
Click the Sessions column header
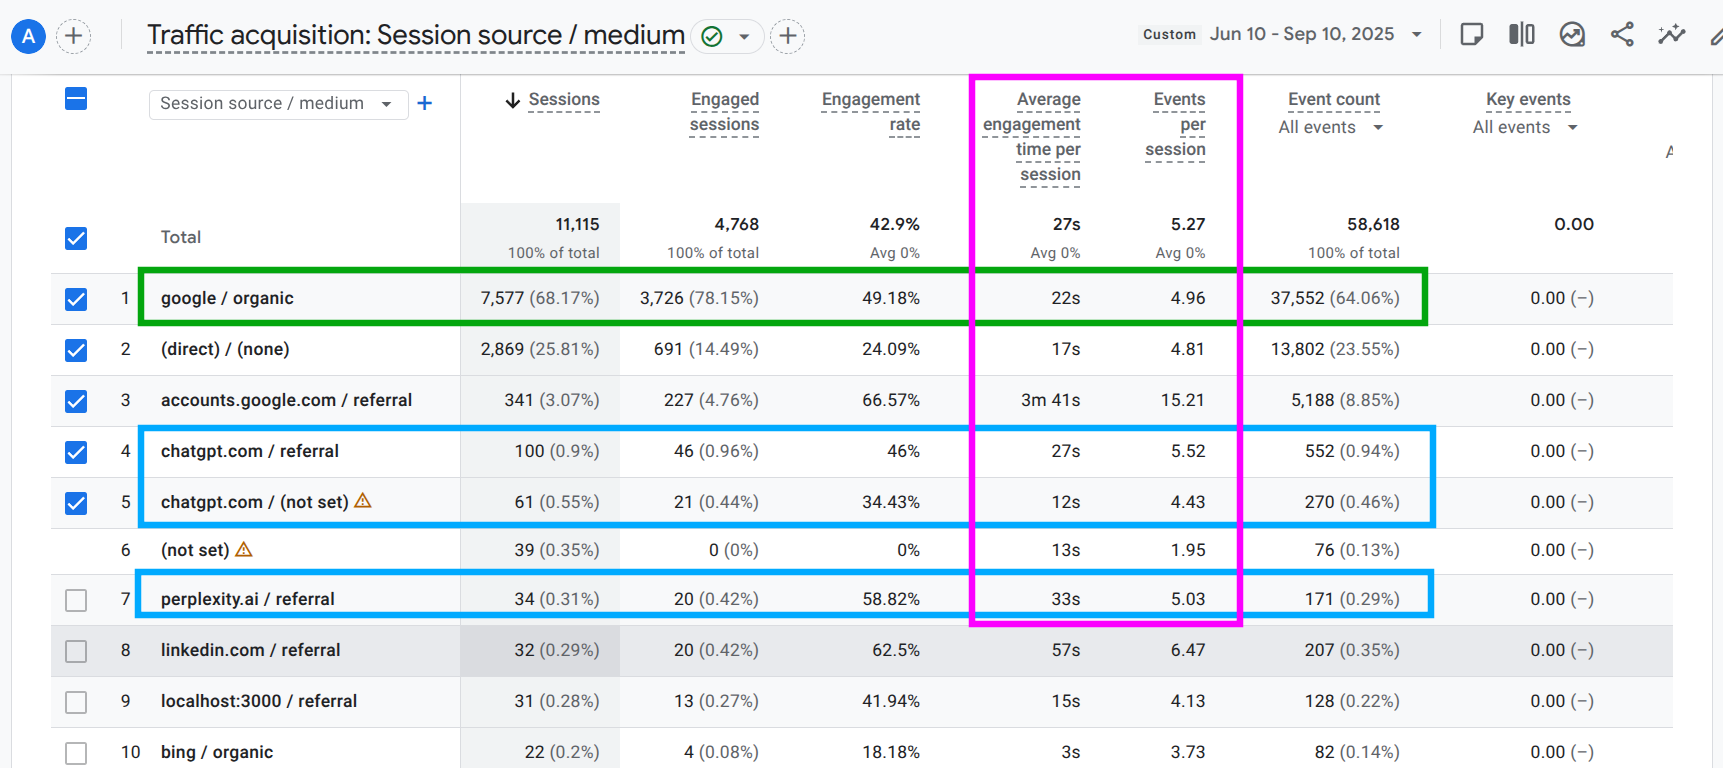click(x=563, y=100)
